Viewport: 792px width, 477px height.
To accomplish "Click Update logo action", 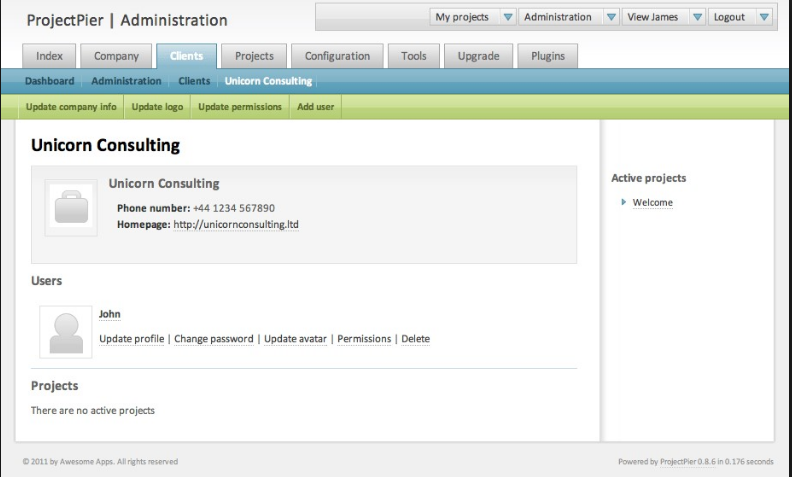I will point(158,107).
